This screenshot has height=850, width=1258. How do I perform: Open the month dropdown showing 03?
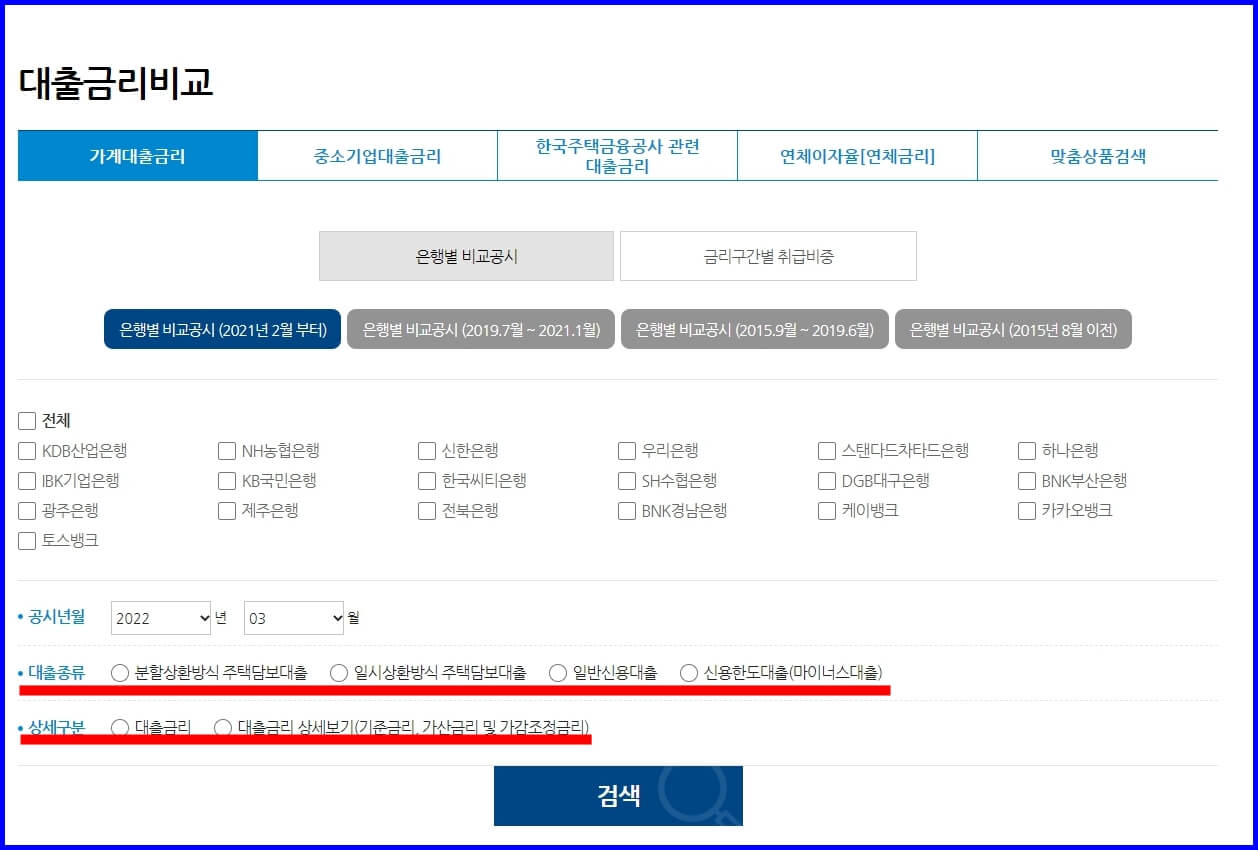click(x=293, y=617)
